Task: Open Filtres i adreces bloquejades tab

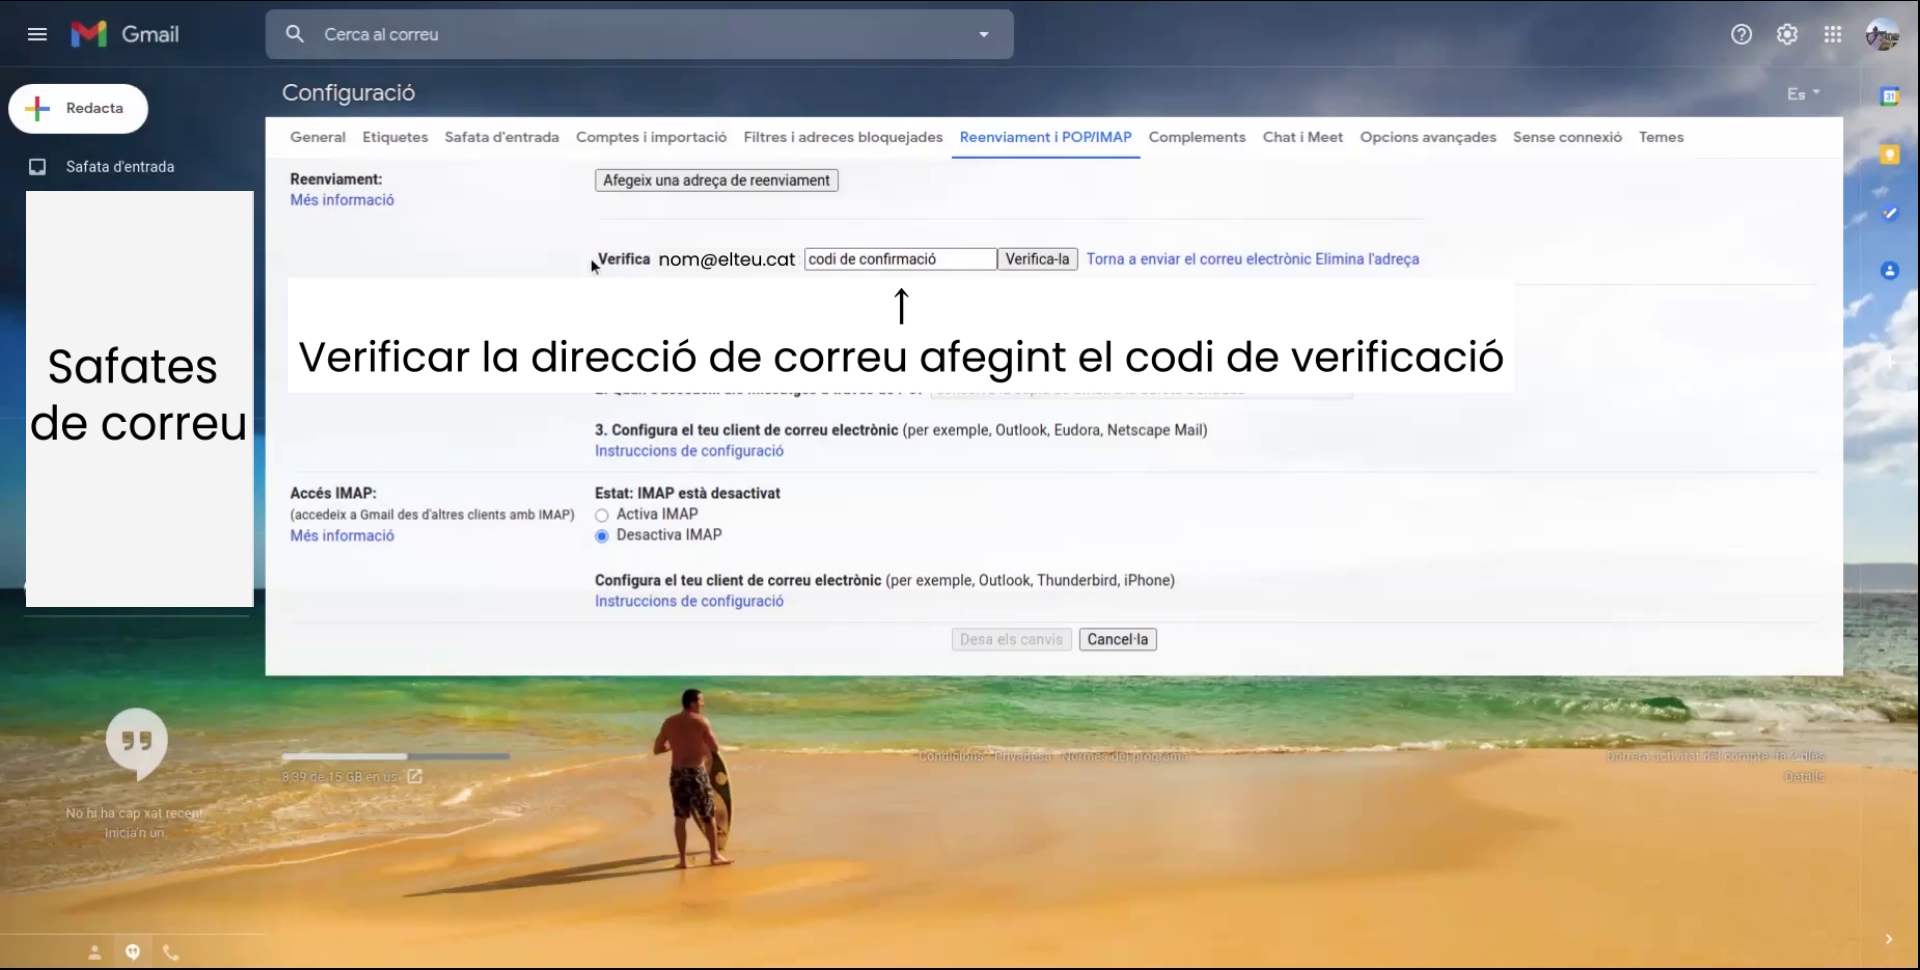Action: 843,137
